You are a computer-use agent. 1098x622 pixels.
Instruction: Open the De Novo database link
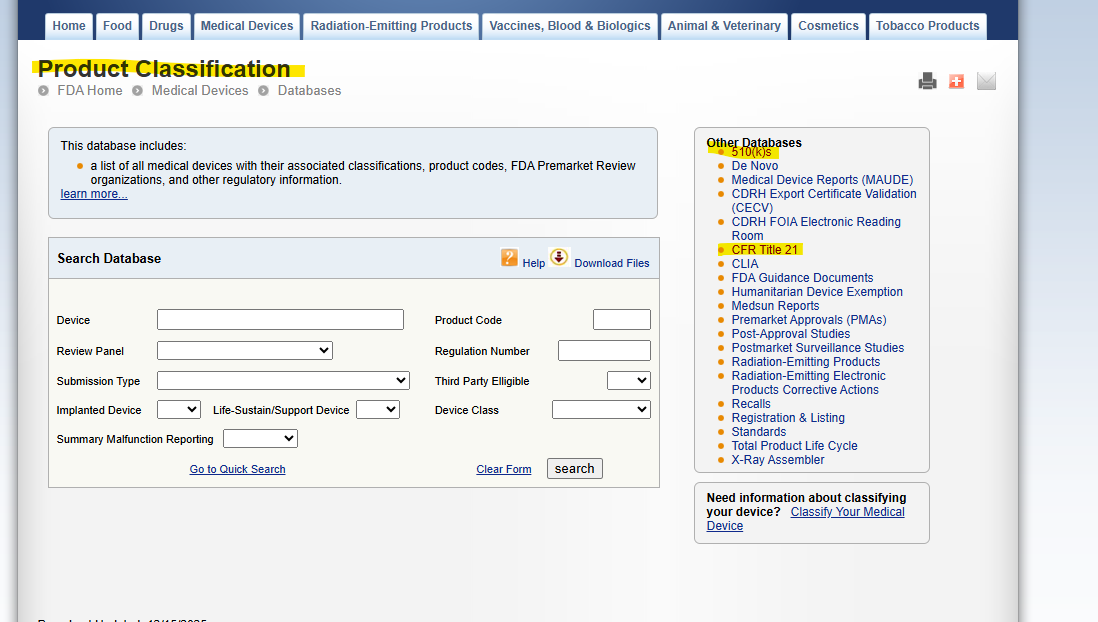755,166
